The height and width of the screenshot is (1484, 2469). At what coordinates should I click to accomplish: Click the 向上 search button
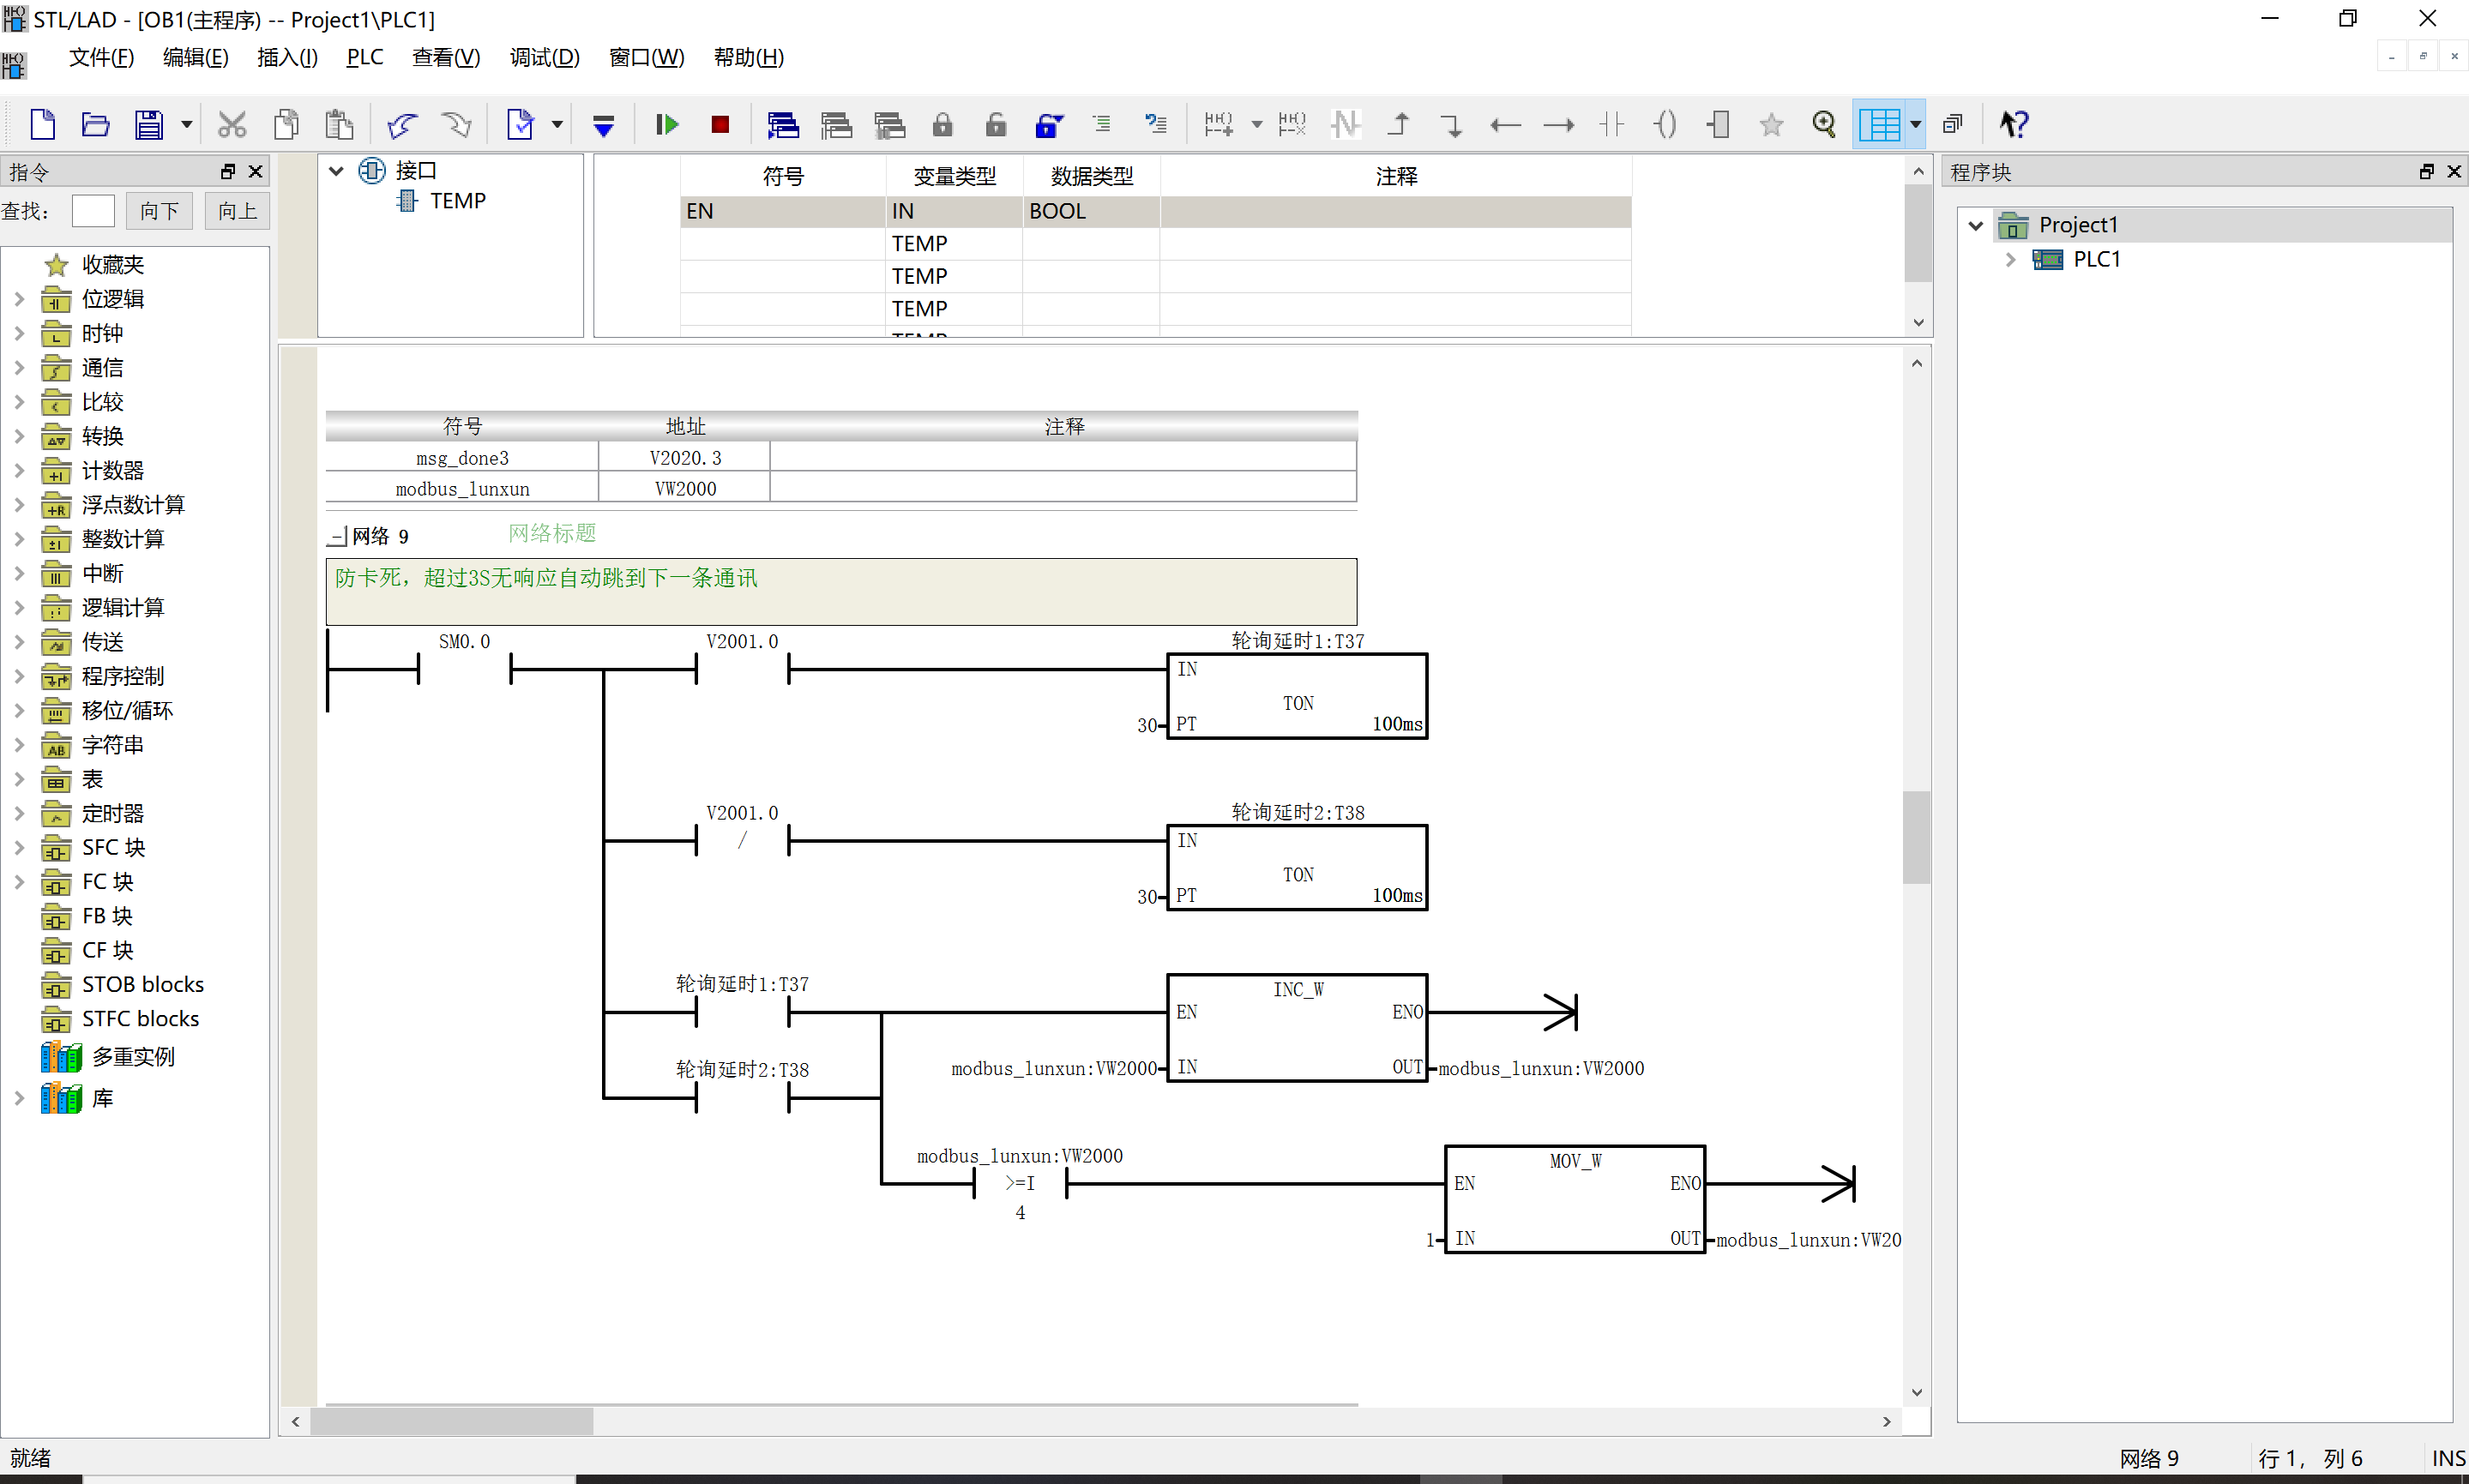click(237, 211)
